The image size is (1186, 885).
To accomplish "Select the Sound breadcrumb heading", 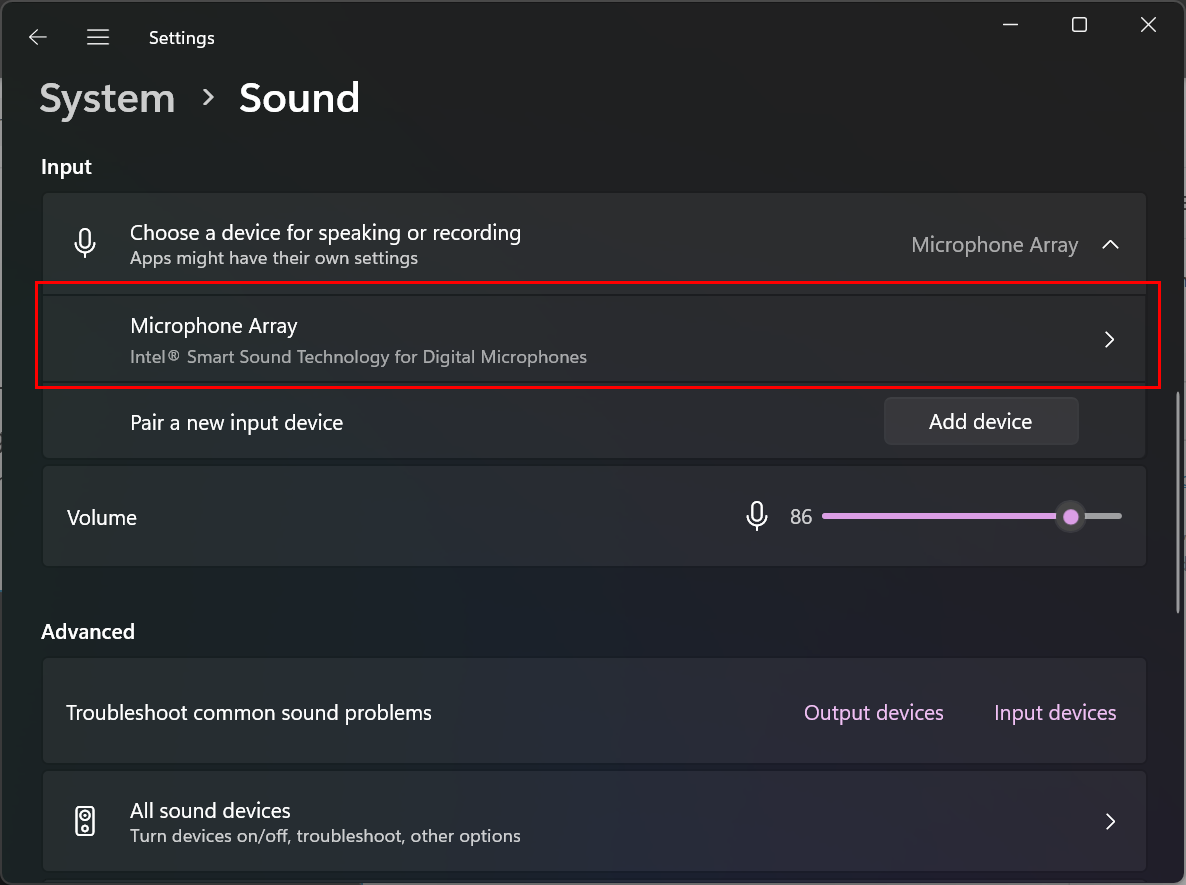I will click(299, 98).
